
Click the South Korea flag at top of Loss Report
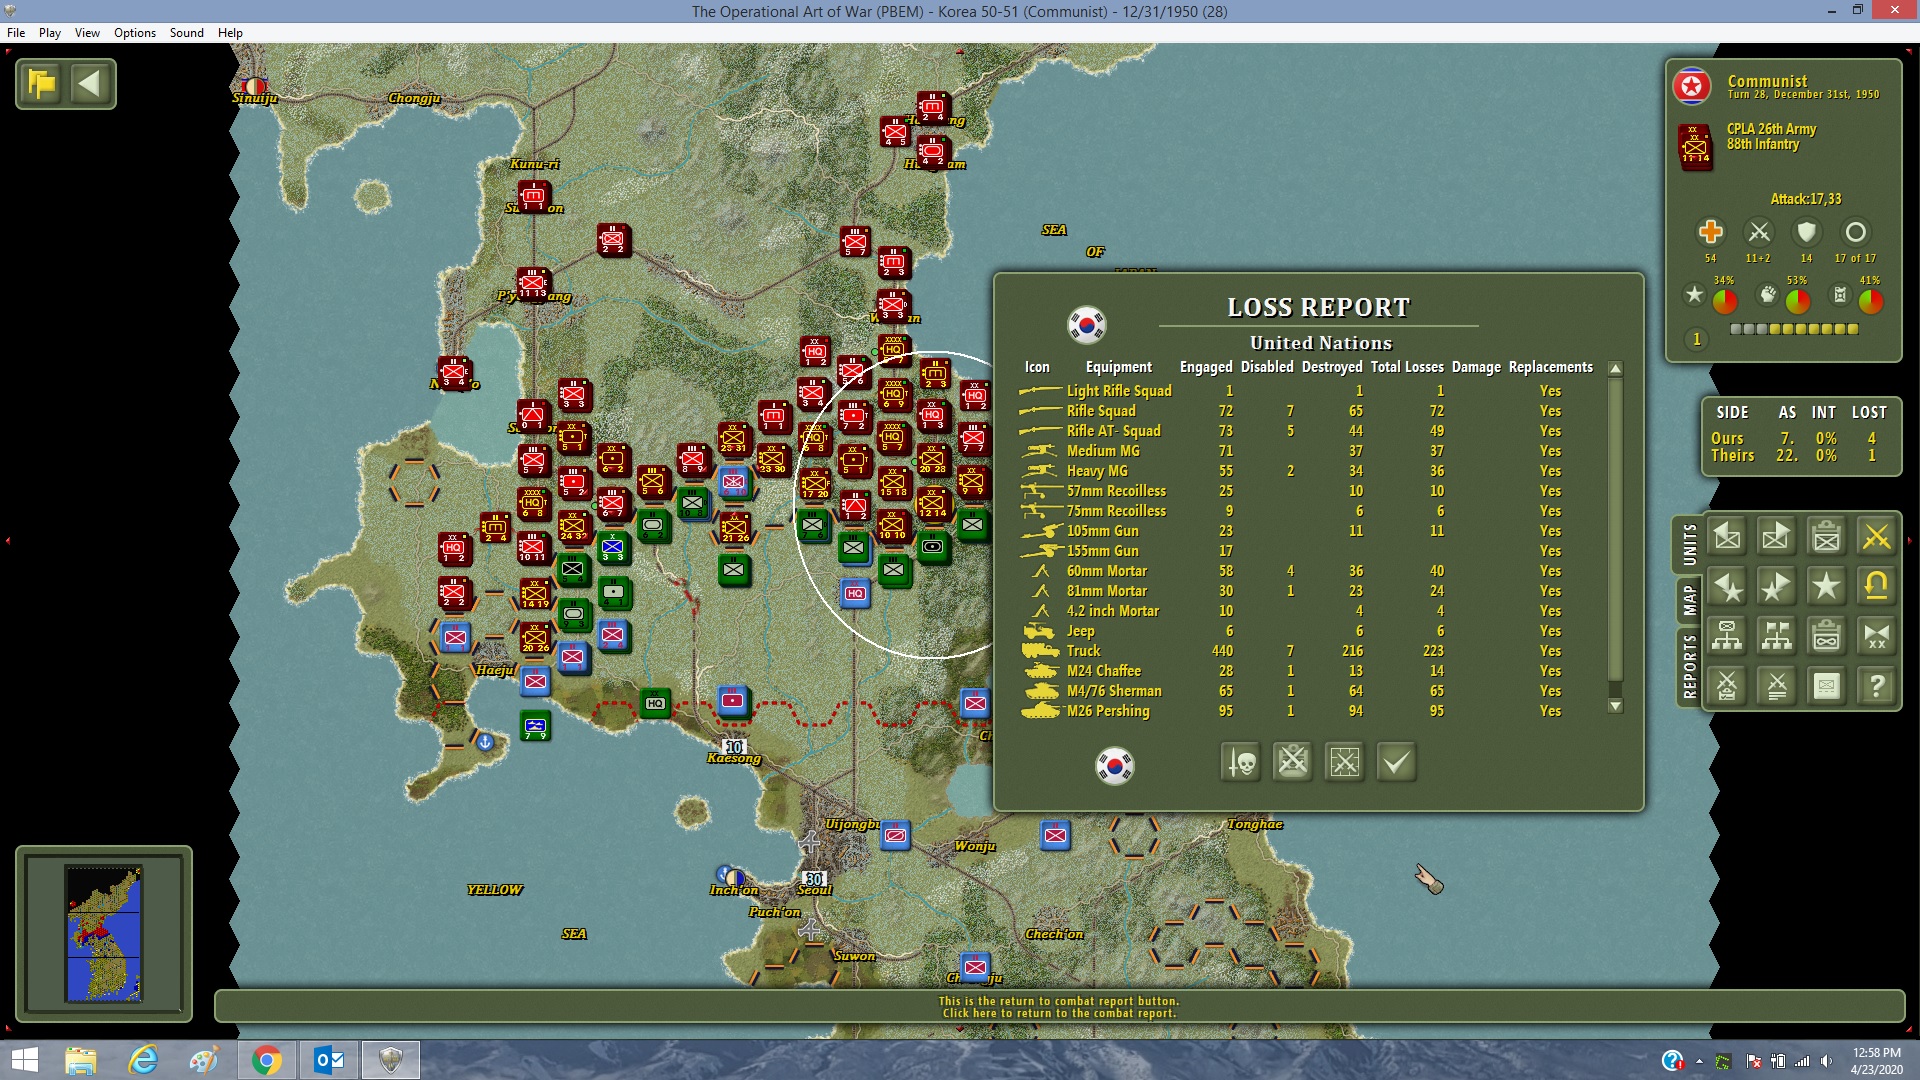pyautogui.click(x=1086, y=324)
